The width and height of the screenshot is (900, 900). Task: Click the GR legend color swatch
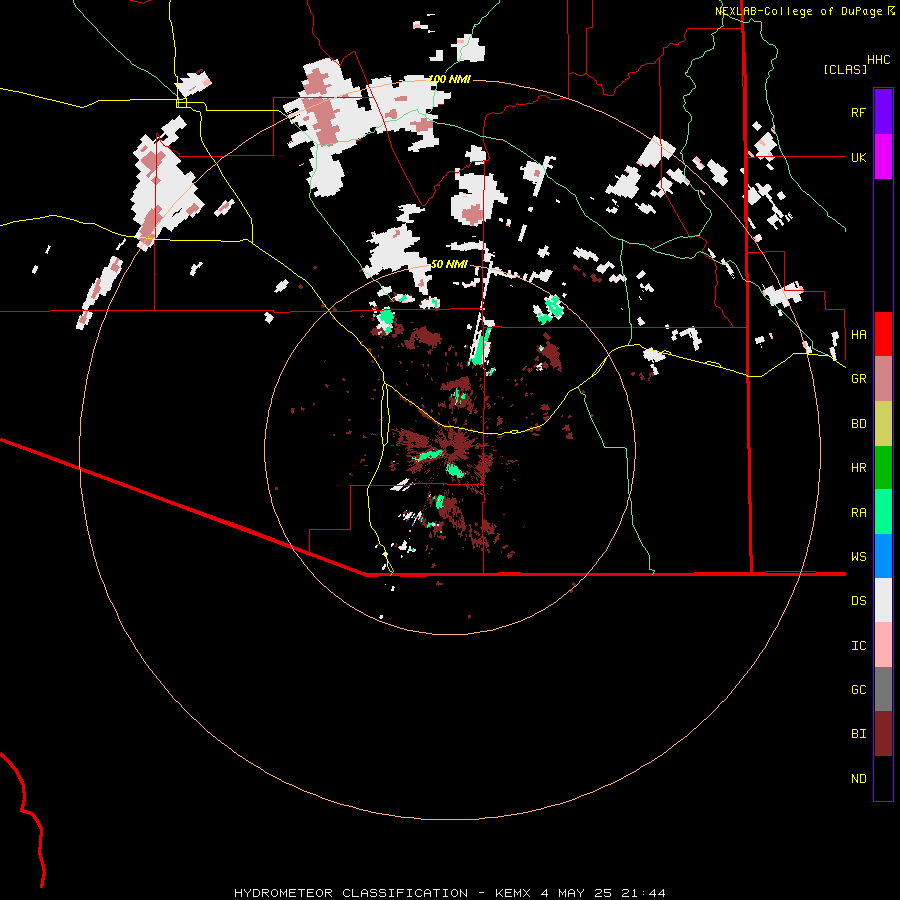click(883, 379)
